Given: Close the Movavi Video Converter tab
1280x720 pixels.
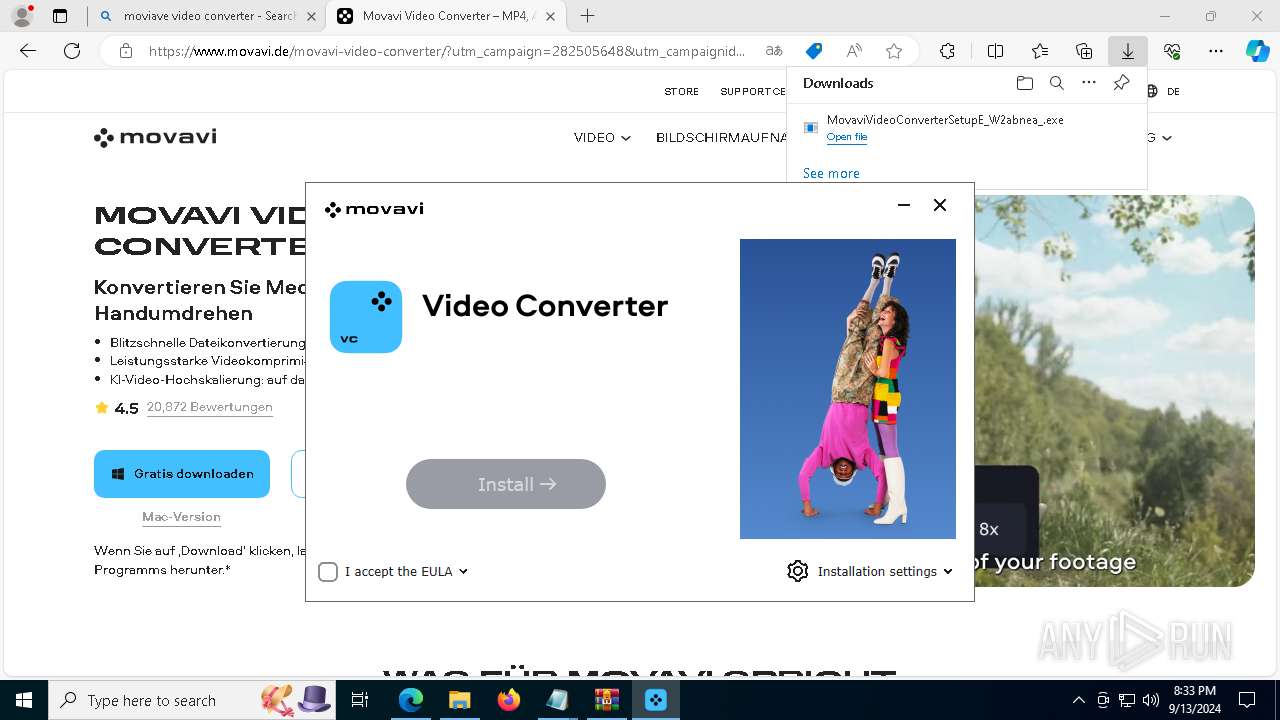Looking at the screenshot, I should tap(550, 16).
